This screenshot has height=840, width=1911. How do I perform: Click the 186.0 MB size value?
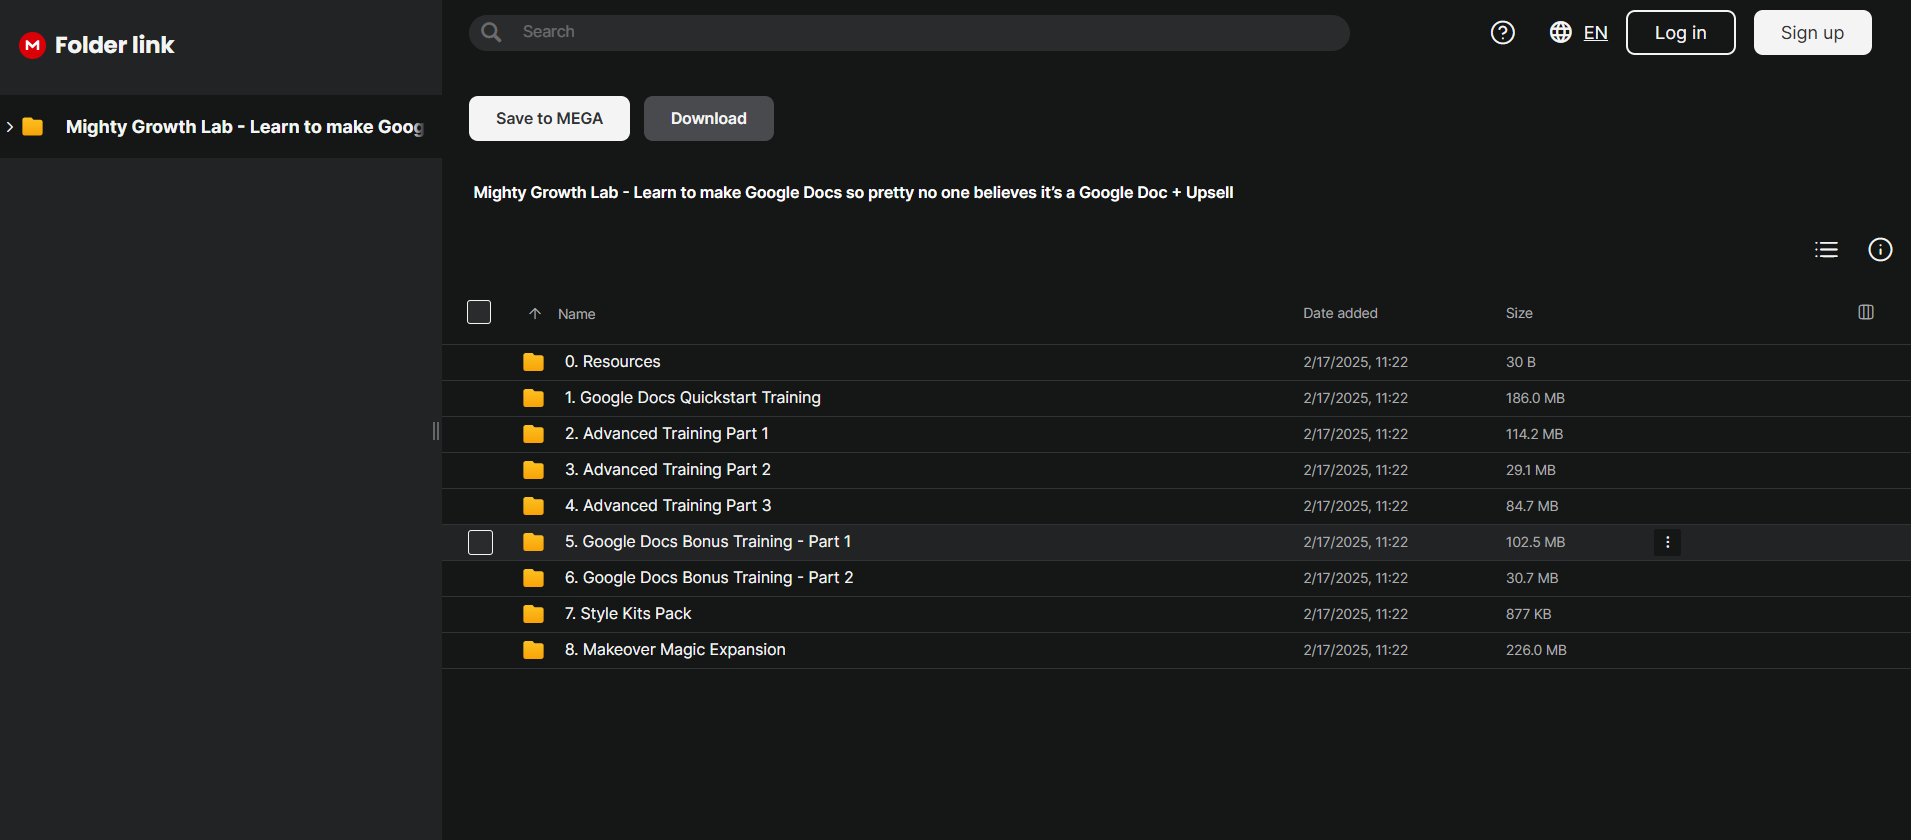1535,398
